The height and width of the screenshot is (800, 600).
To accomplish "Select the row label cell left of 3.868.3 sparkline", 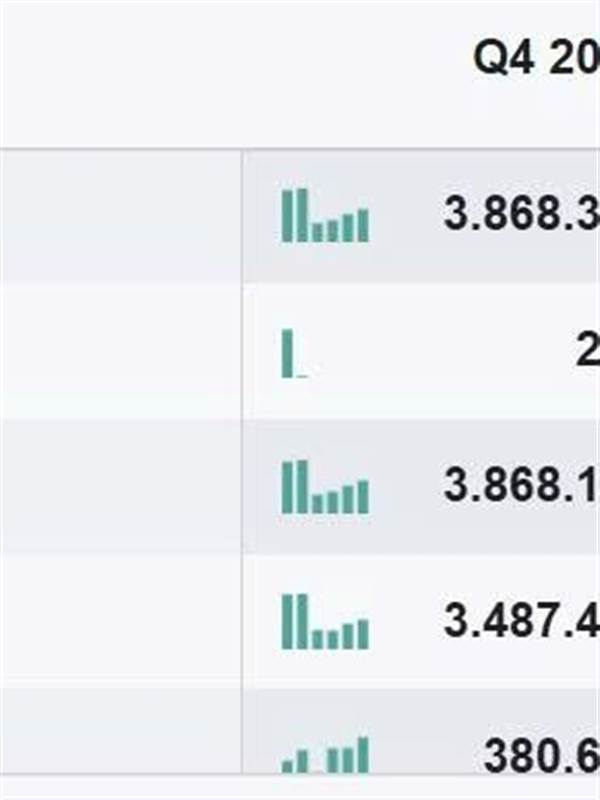I will tap(120, 216).
